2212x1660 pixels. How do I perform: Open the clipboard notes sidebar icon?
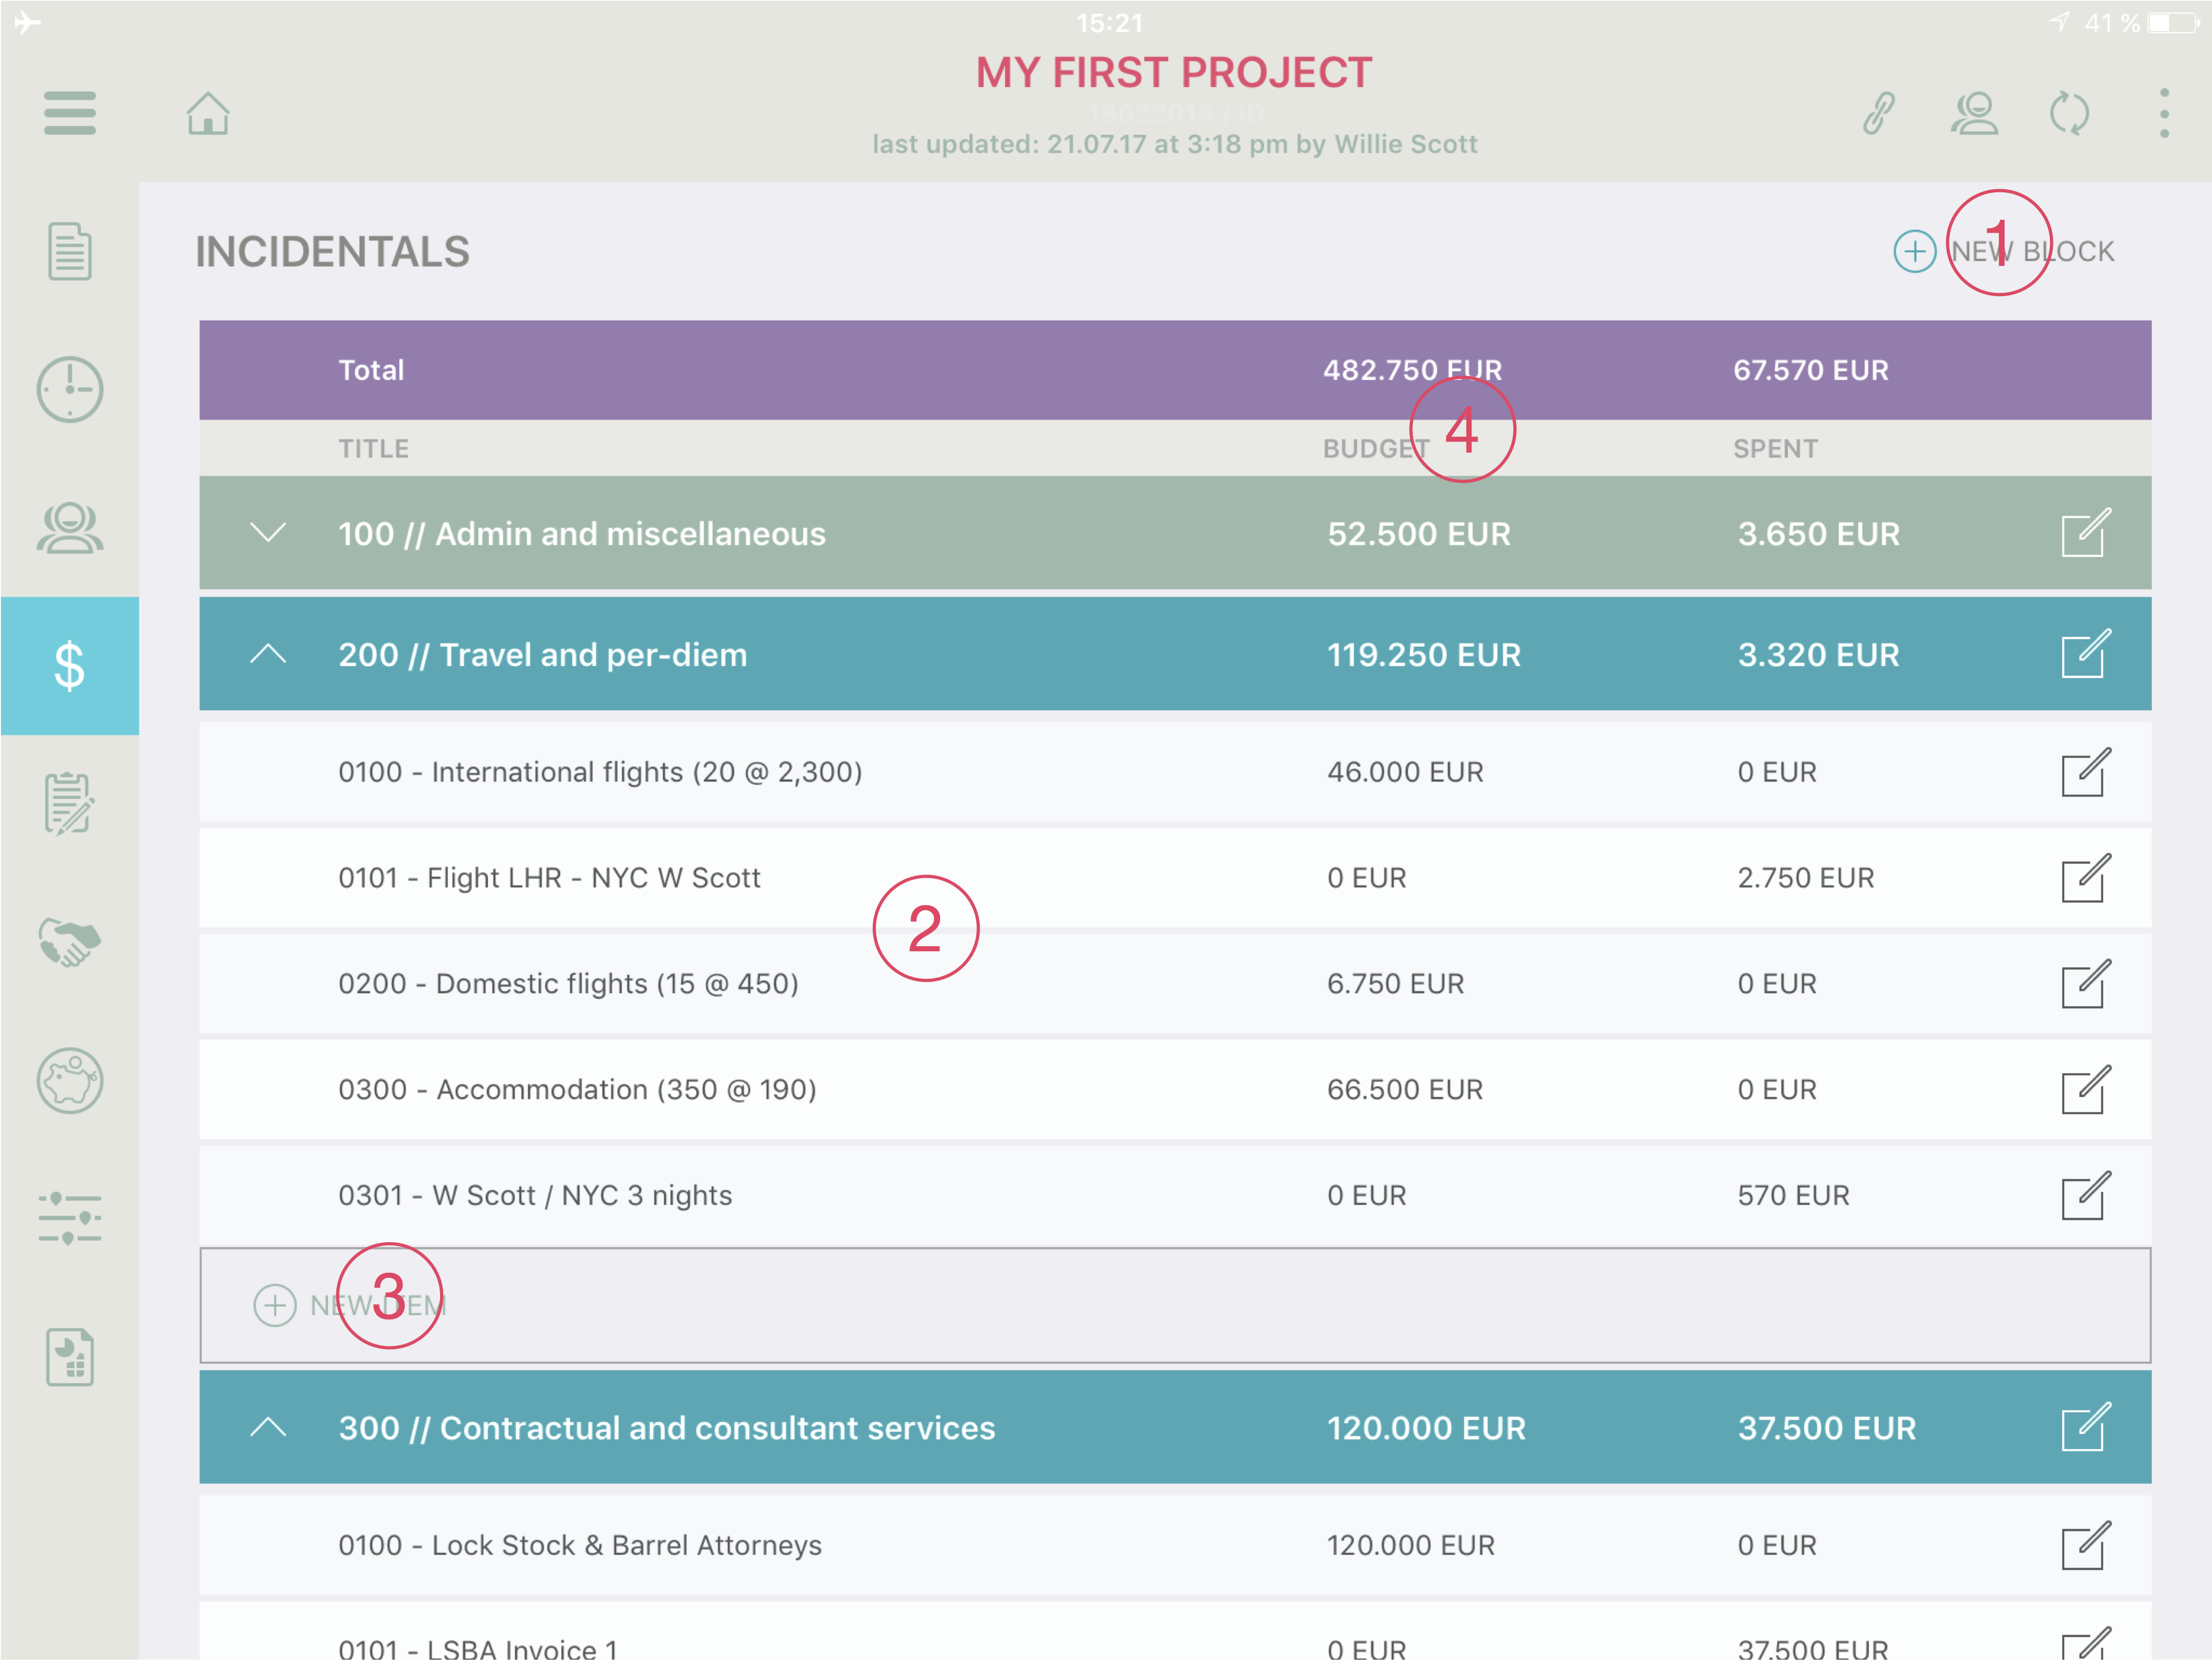click(70, 804)
